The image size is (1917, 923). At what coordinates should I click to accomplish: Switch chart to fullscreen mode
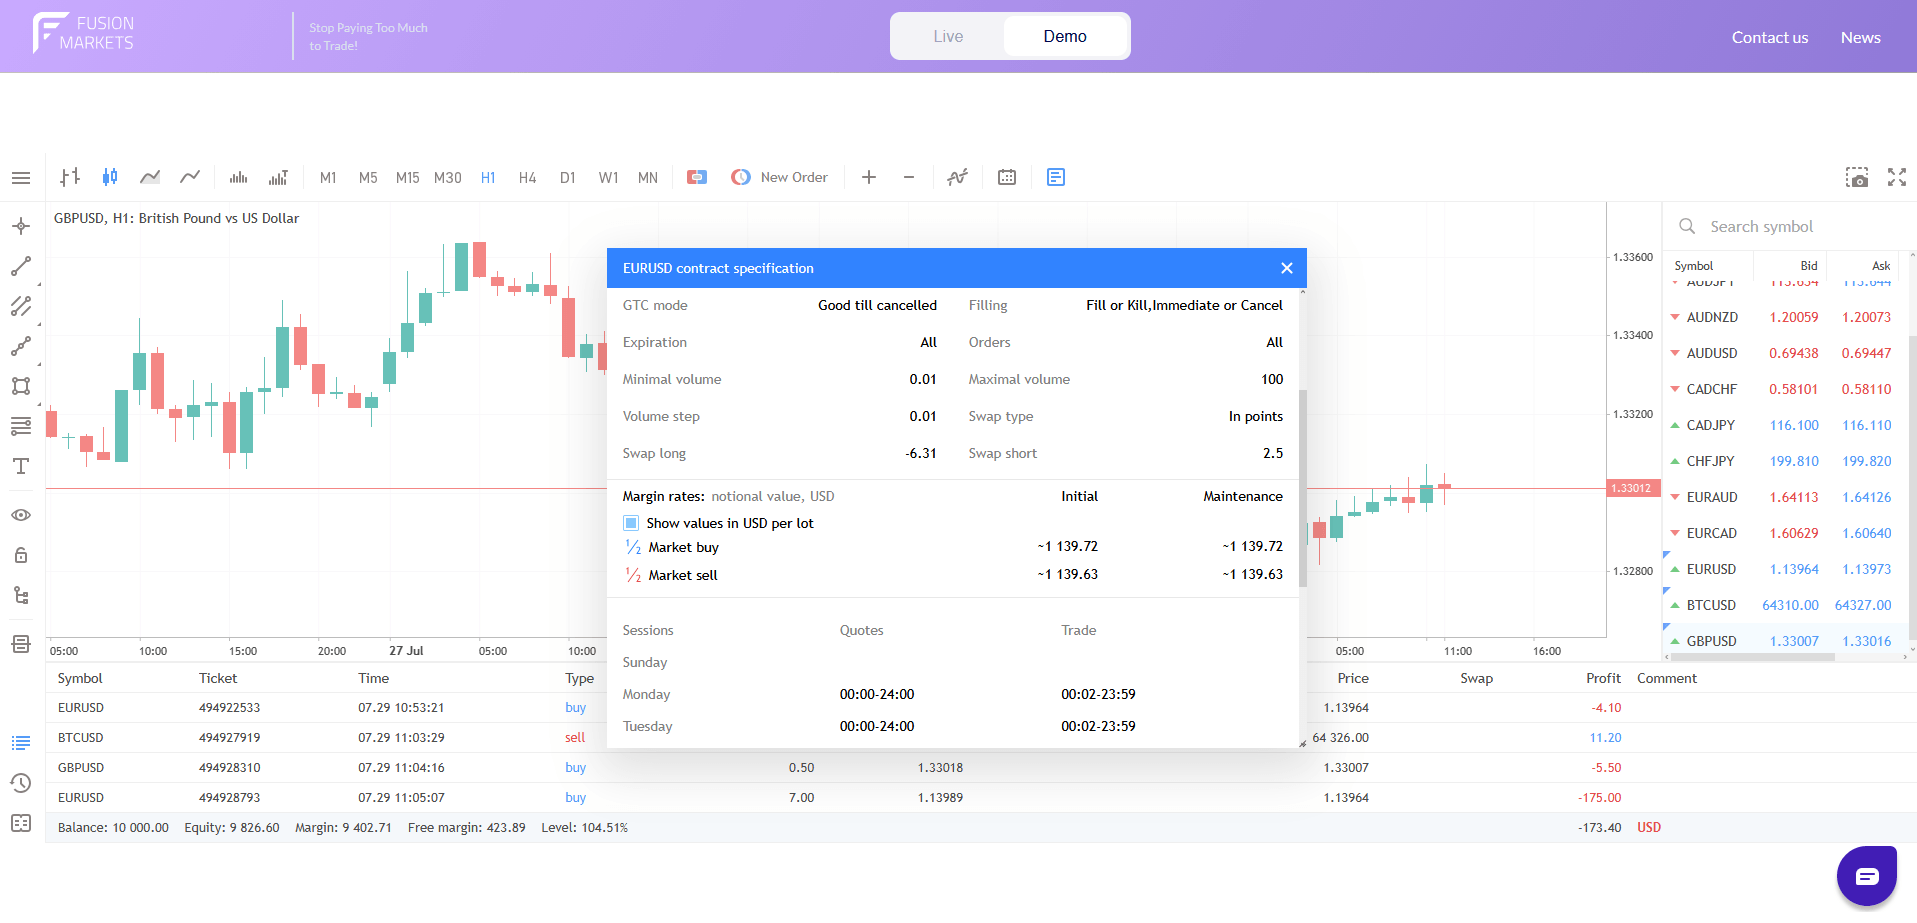(x=1897, y=177)
